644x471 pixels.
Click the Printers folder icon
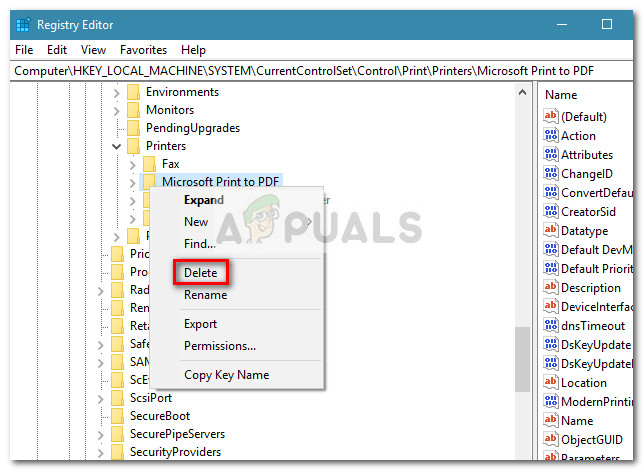point(133,146)
